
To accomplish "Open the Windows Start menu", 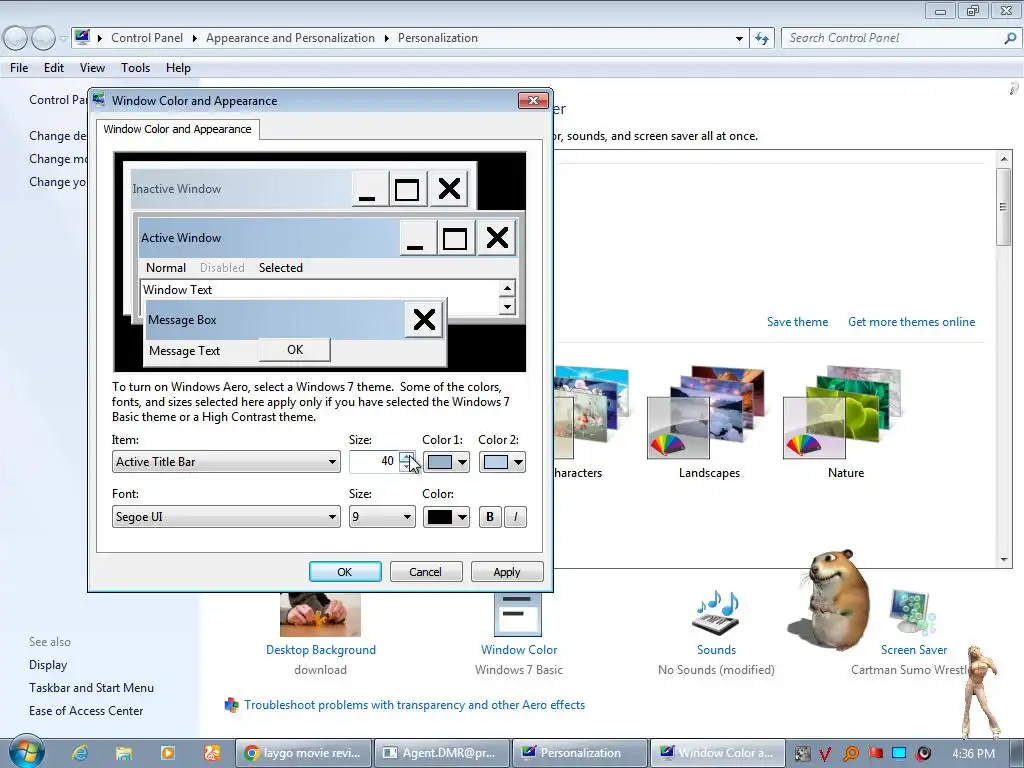I will tap(26, 751).
